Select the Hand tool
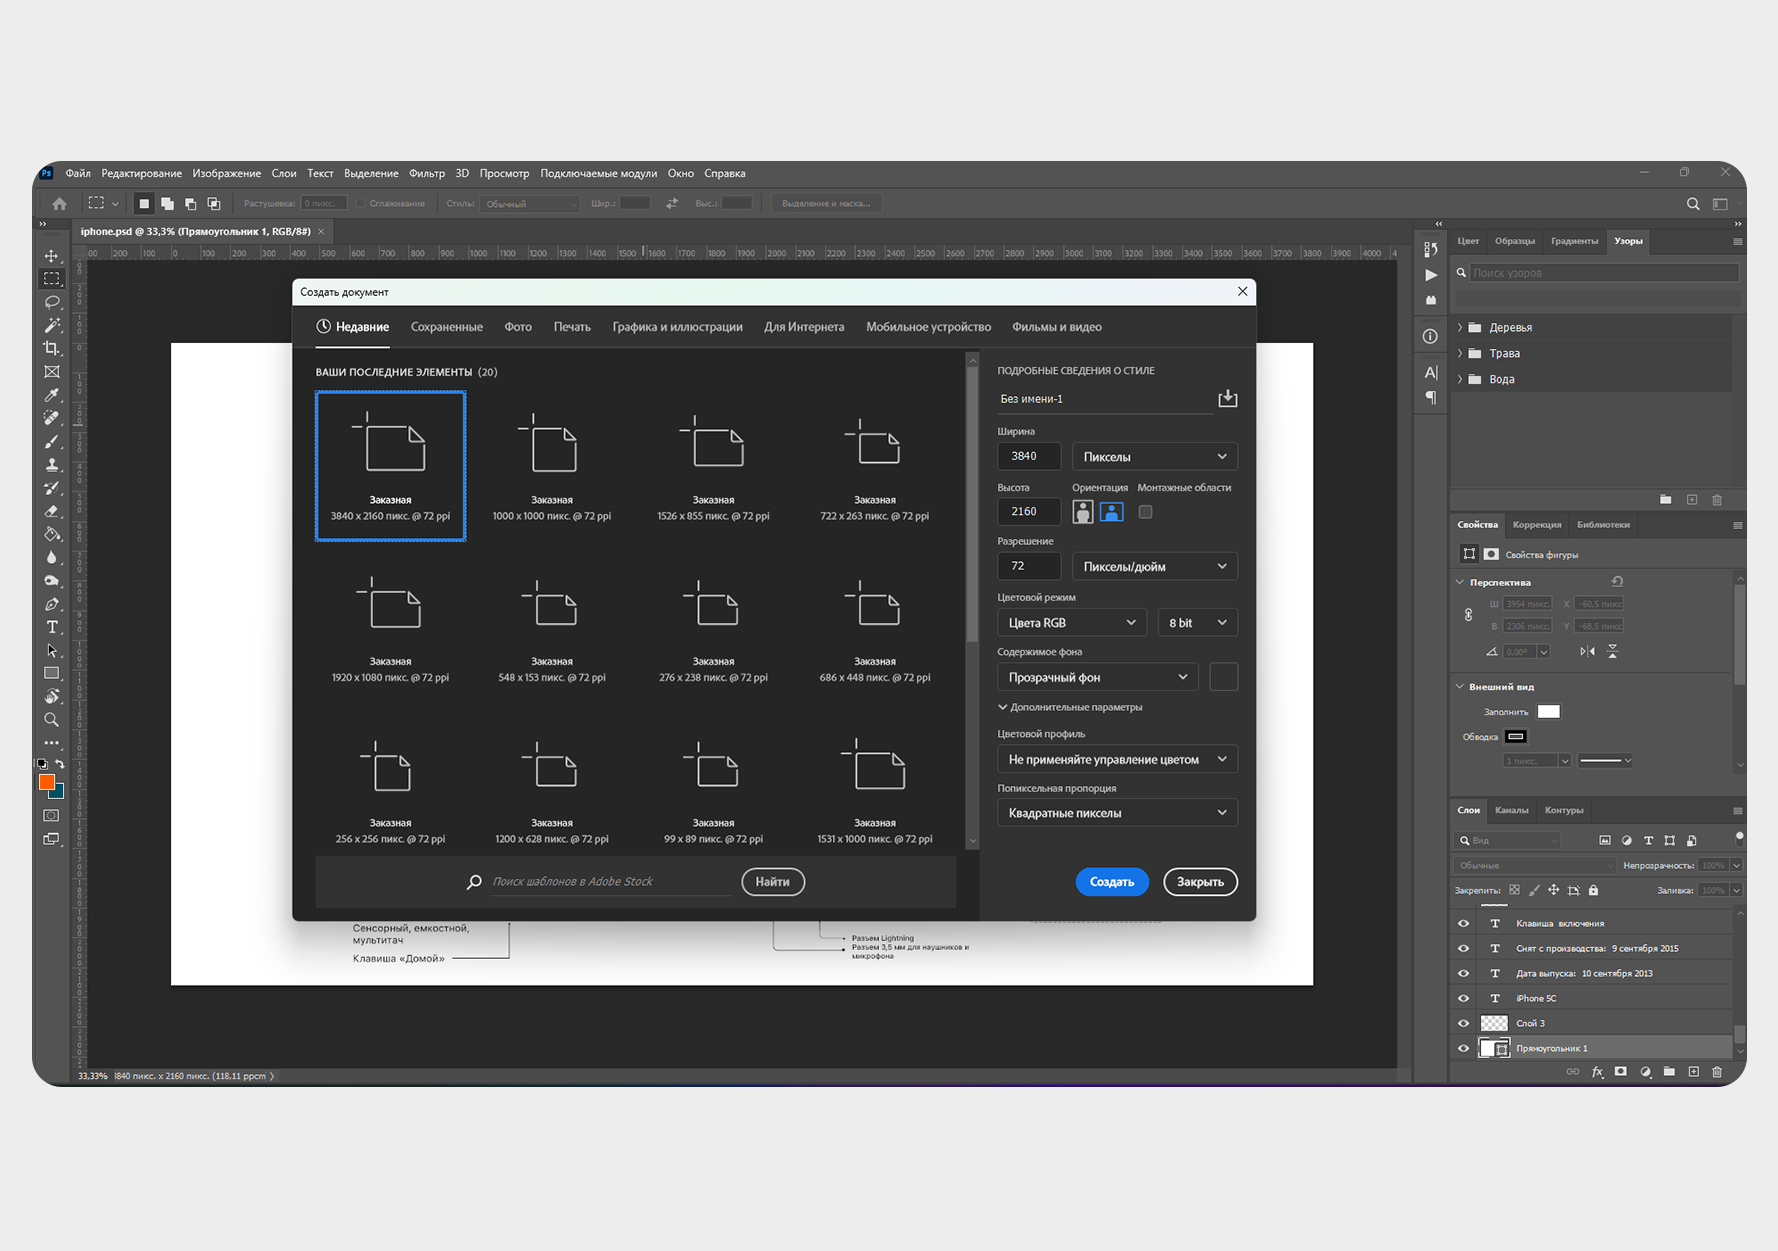 (x=52, y=696)
